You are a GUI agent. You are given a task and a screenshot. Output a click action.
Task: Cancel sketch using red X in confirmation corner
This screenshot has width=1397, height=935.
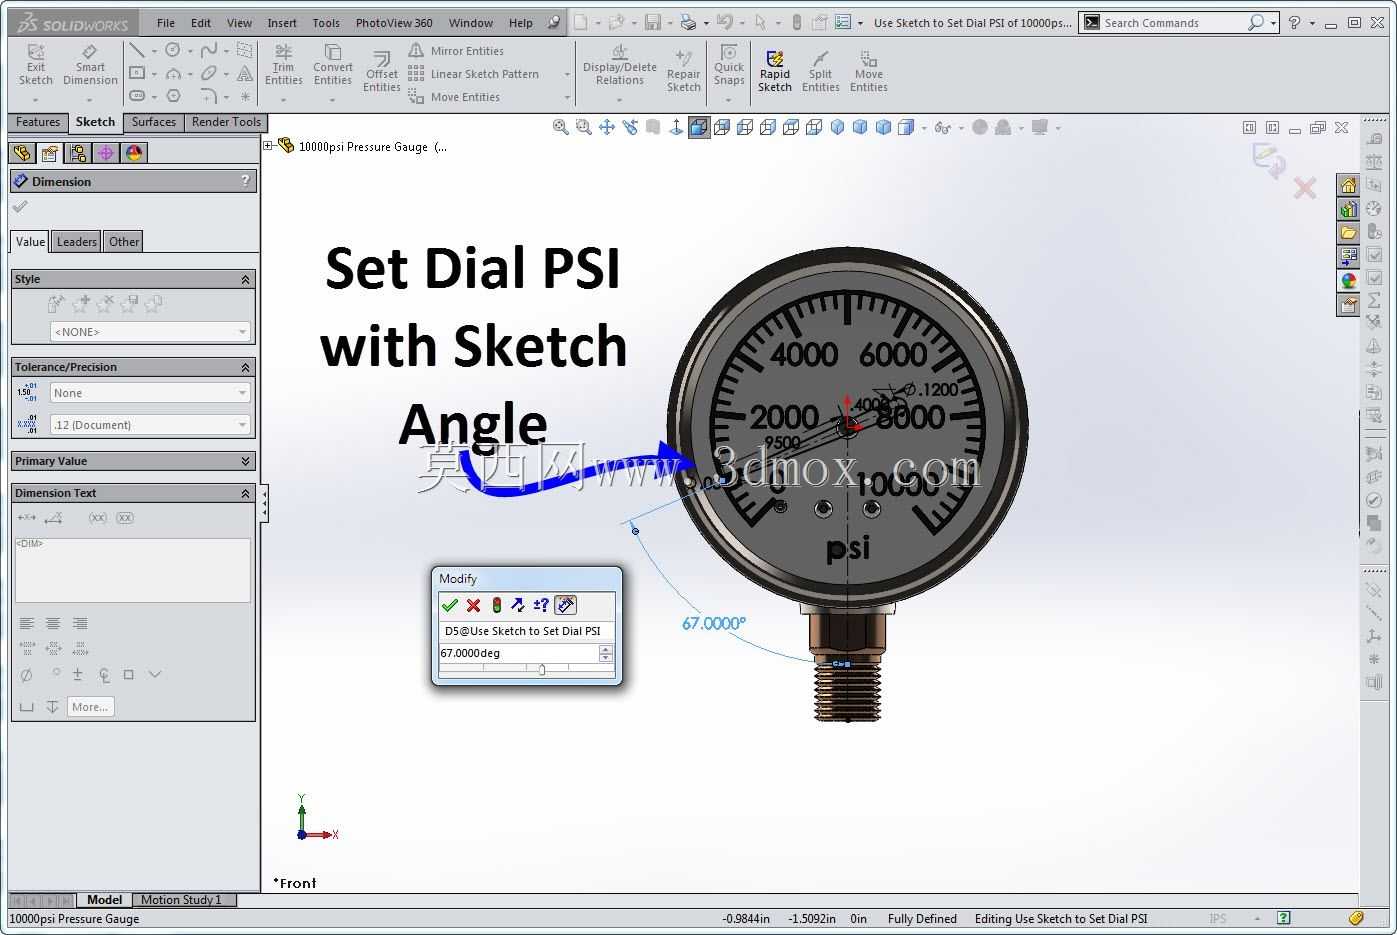tap(1305, 188)
